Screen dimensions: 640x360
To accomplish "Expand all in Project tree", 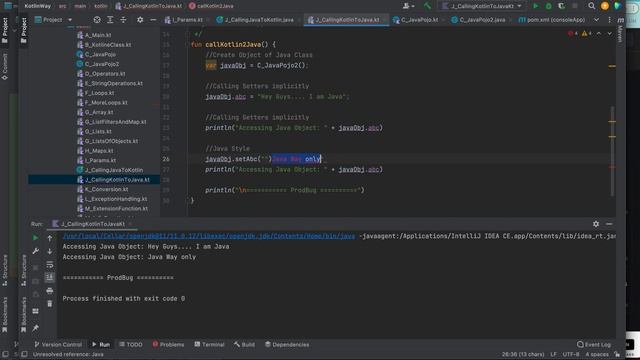I will tap(110, 20).
